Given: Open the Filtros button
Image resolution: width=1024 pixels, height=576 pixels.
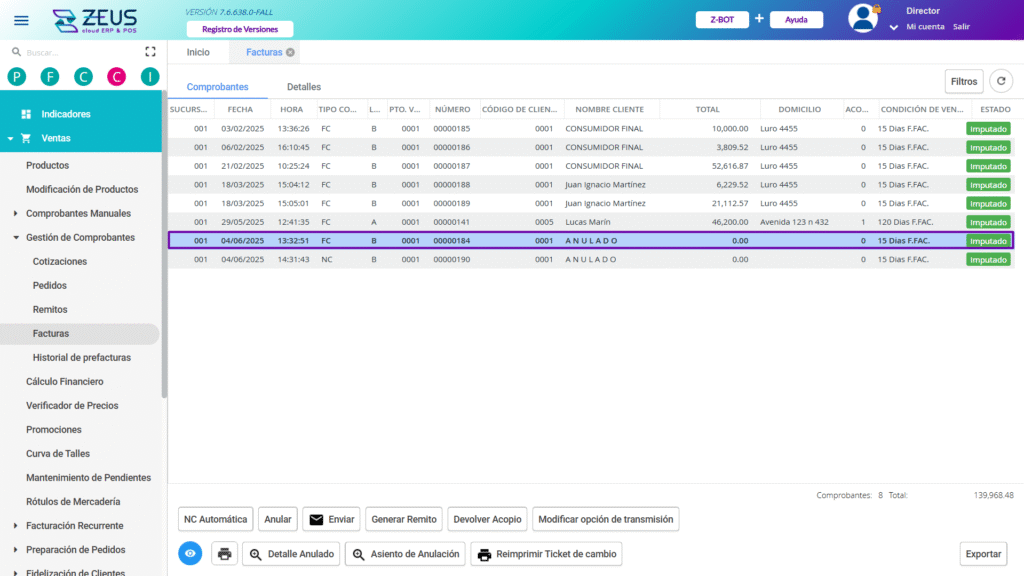Looking at the screenshot, I should tap(964, 82).
